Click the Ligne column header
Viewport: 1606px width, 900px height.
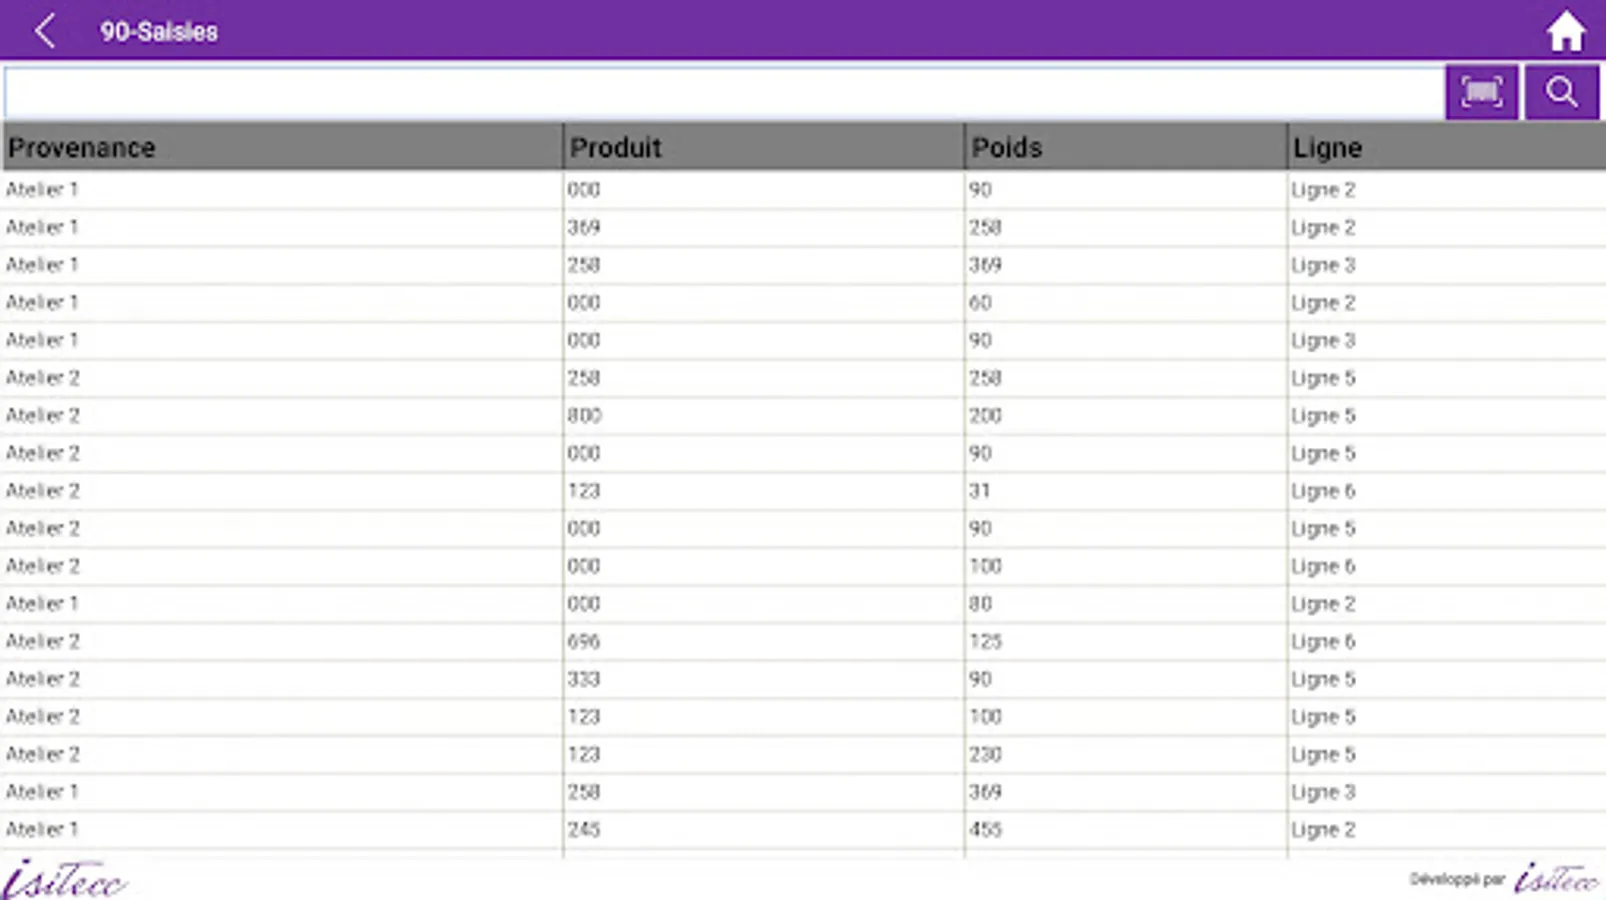click(1445, 147)
